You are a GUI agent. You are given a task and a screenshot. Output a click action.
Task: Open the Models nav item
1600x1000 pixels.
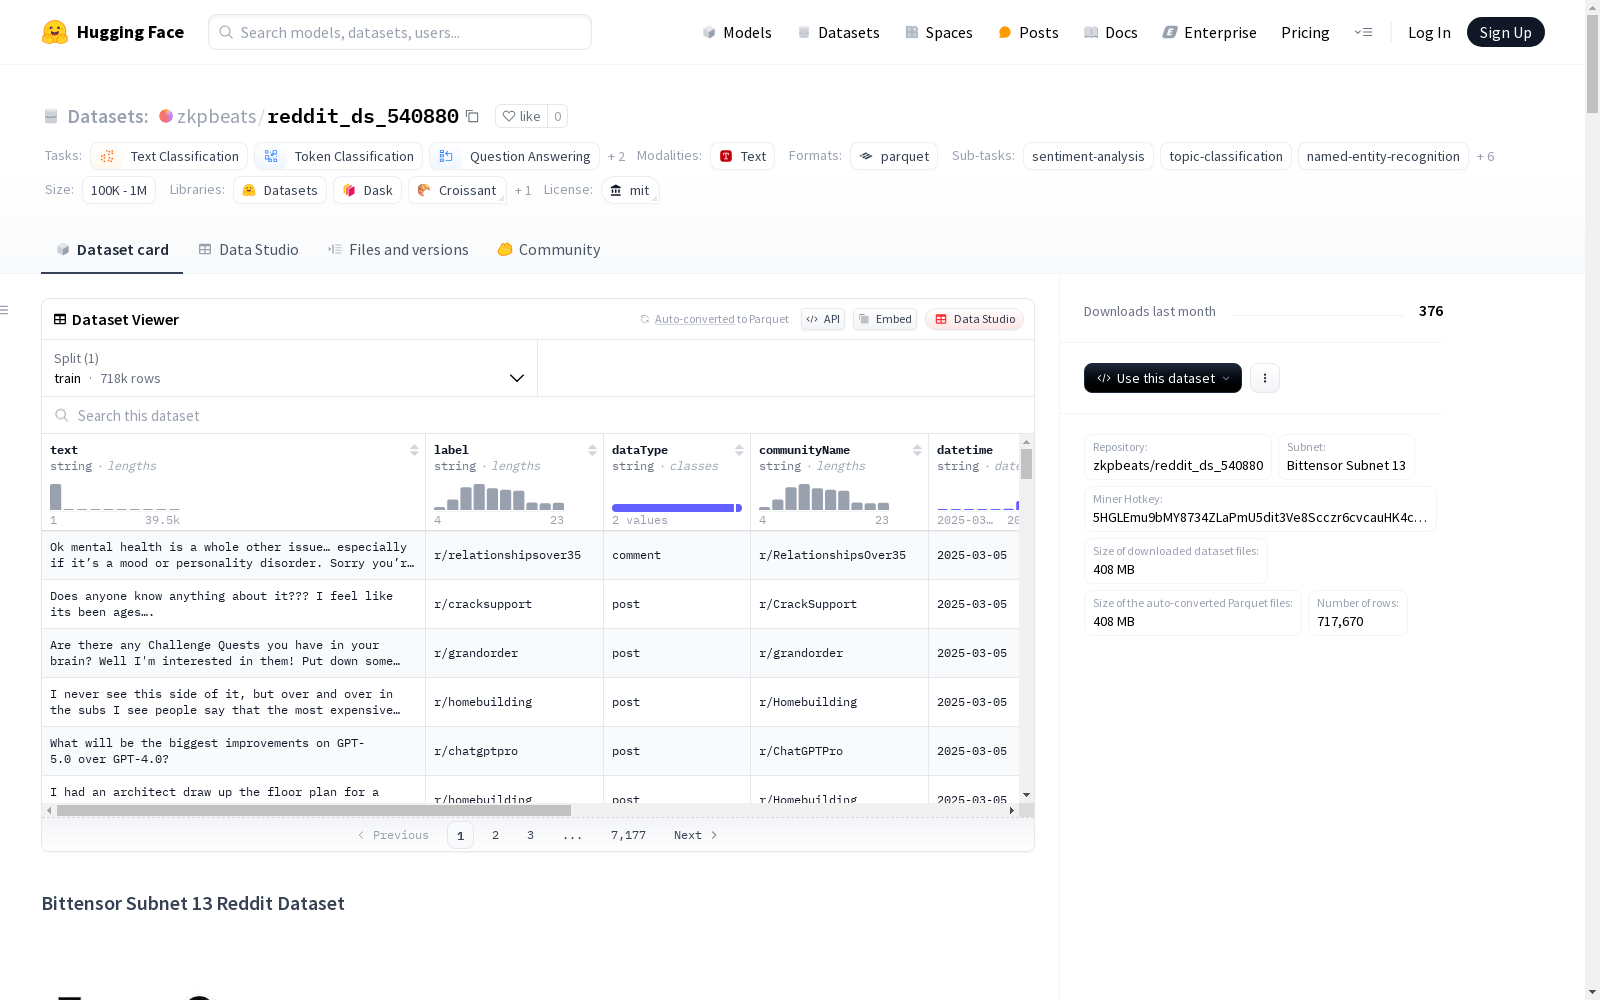737,32
